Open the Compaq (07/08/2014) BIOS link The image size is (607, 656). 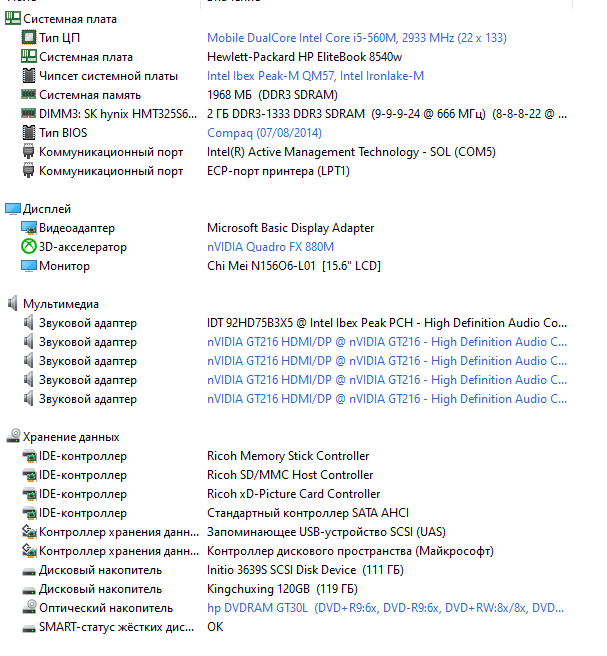(x=264, y=133)
